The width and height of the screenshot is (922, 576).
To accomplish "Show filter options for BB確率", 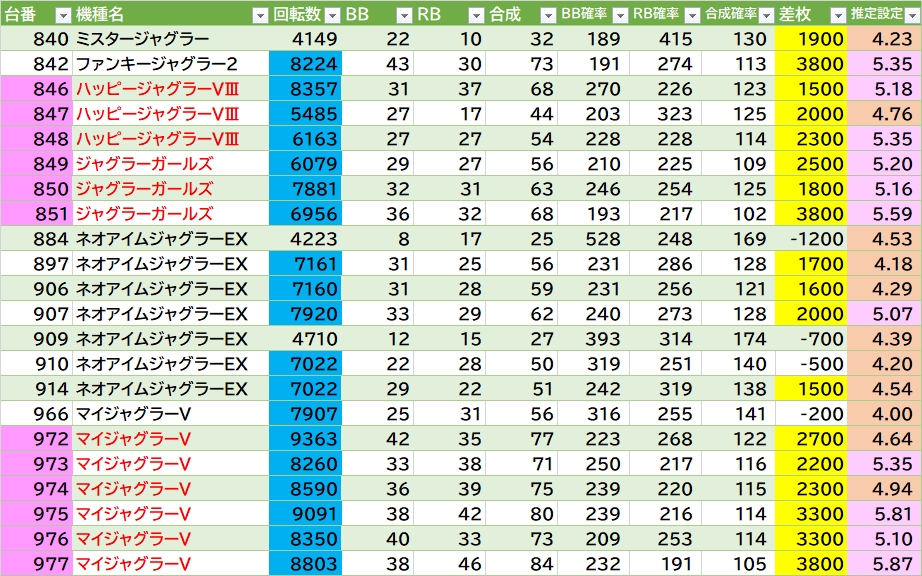I will pos(620,15).
